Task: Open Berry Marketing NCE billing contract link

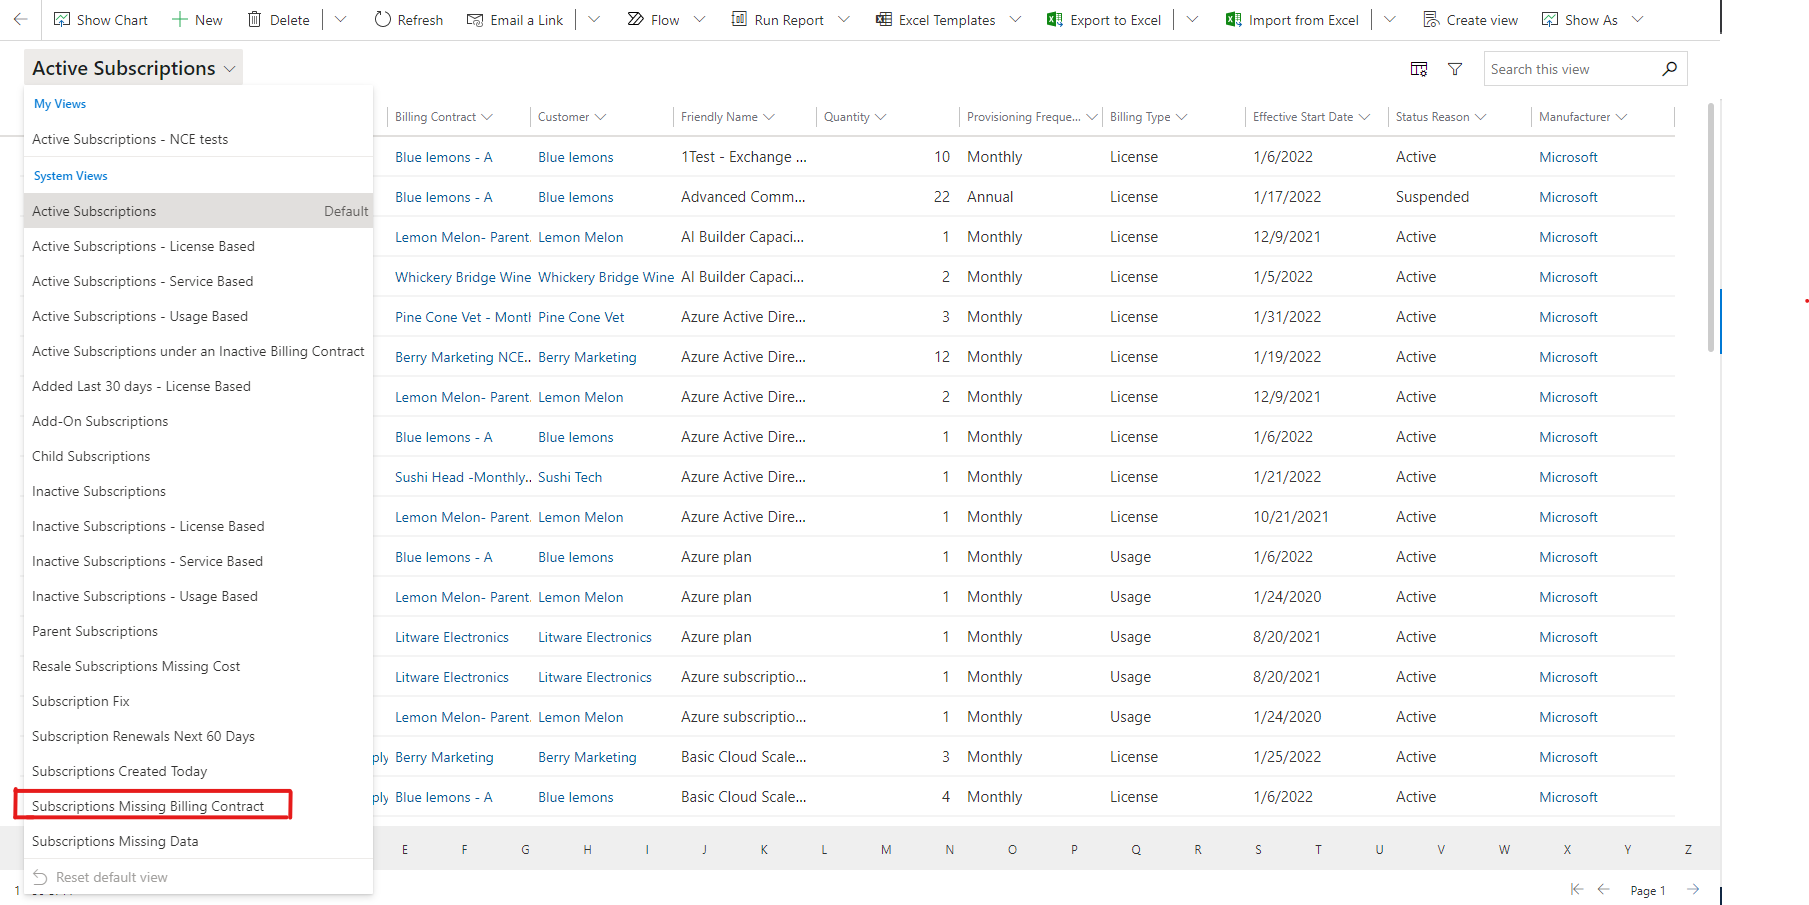Action: tap(462, 357)
